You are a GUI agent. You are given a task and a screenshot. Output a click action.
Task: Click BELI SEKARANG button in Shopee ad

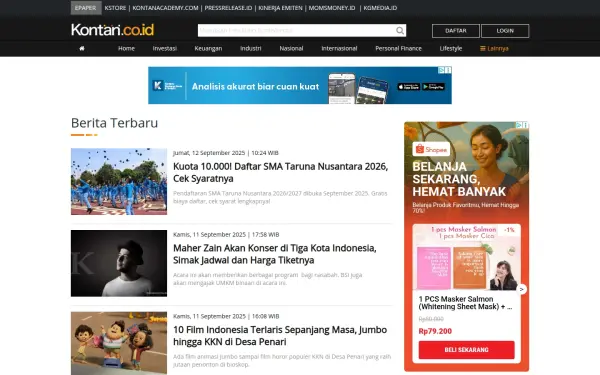(x=466, y=350)
